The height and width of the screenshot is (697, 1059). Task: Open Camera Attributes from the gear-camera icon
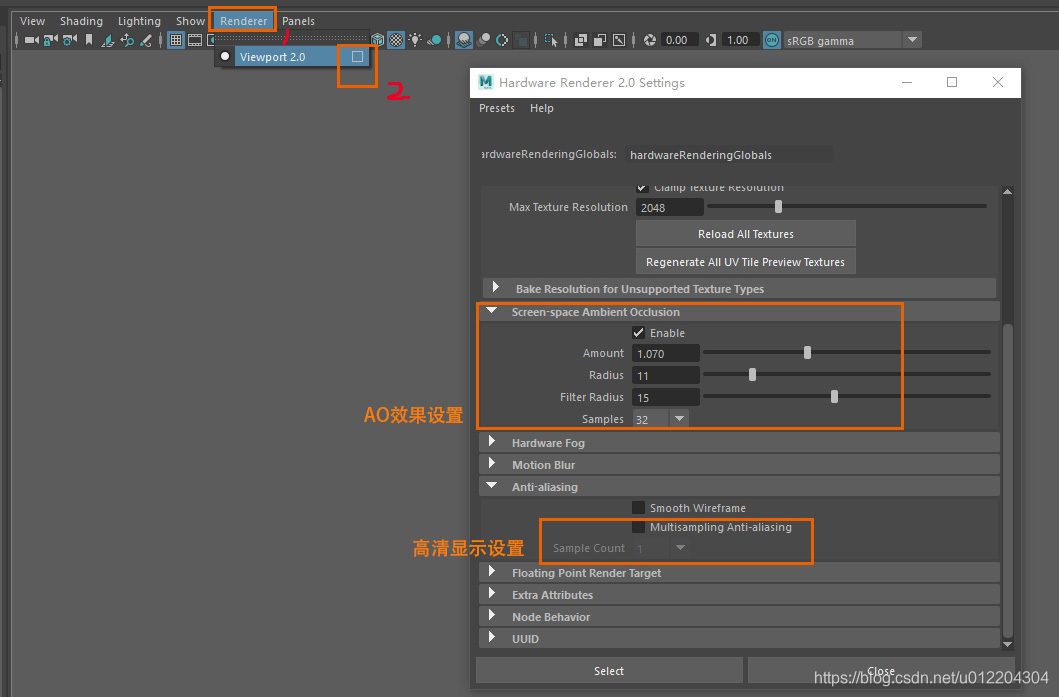70,41
